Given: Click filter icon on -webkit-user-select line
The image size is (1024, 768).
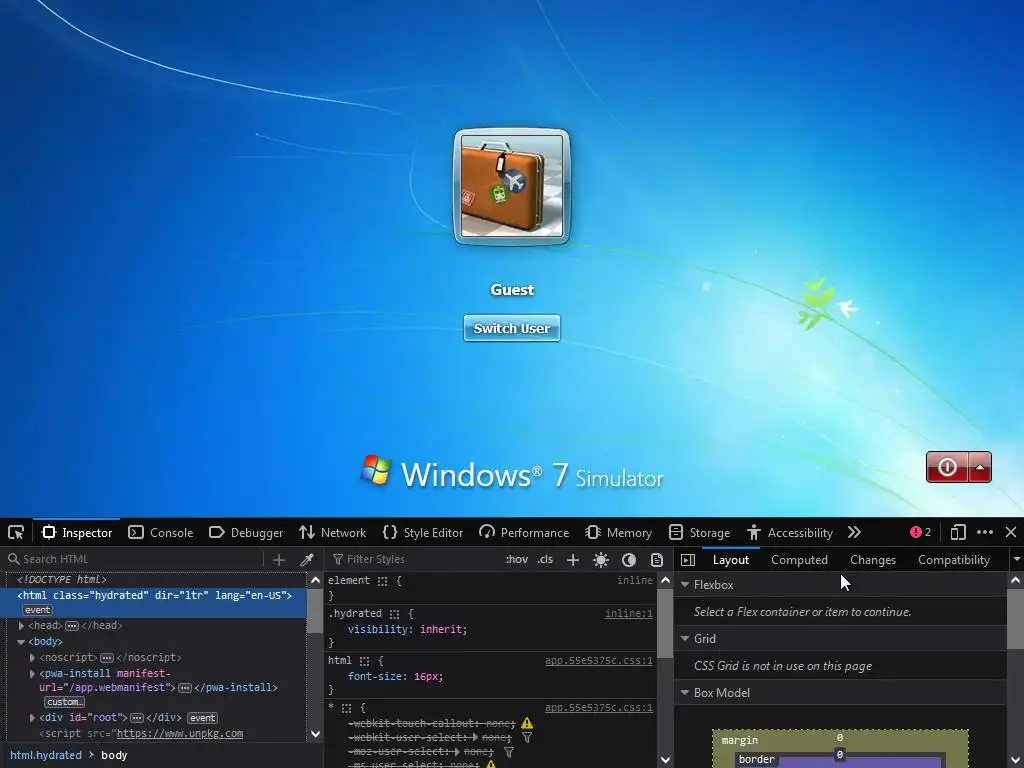Looking at the screenshot, I should coord(527,738).
